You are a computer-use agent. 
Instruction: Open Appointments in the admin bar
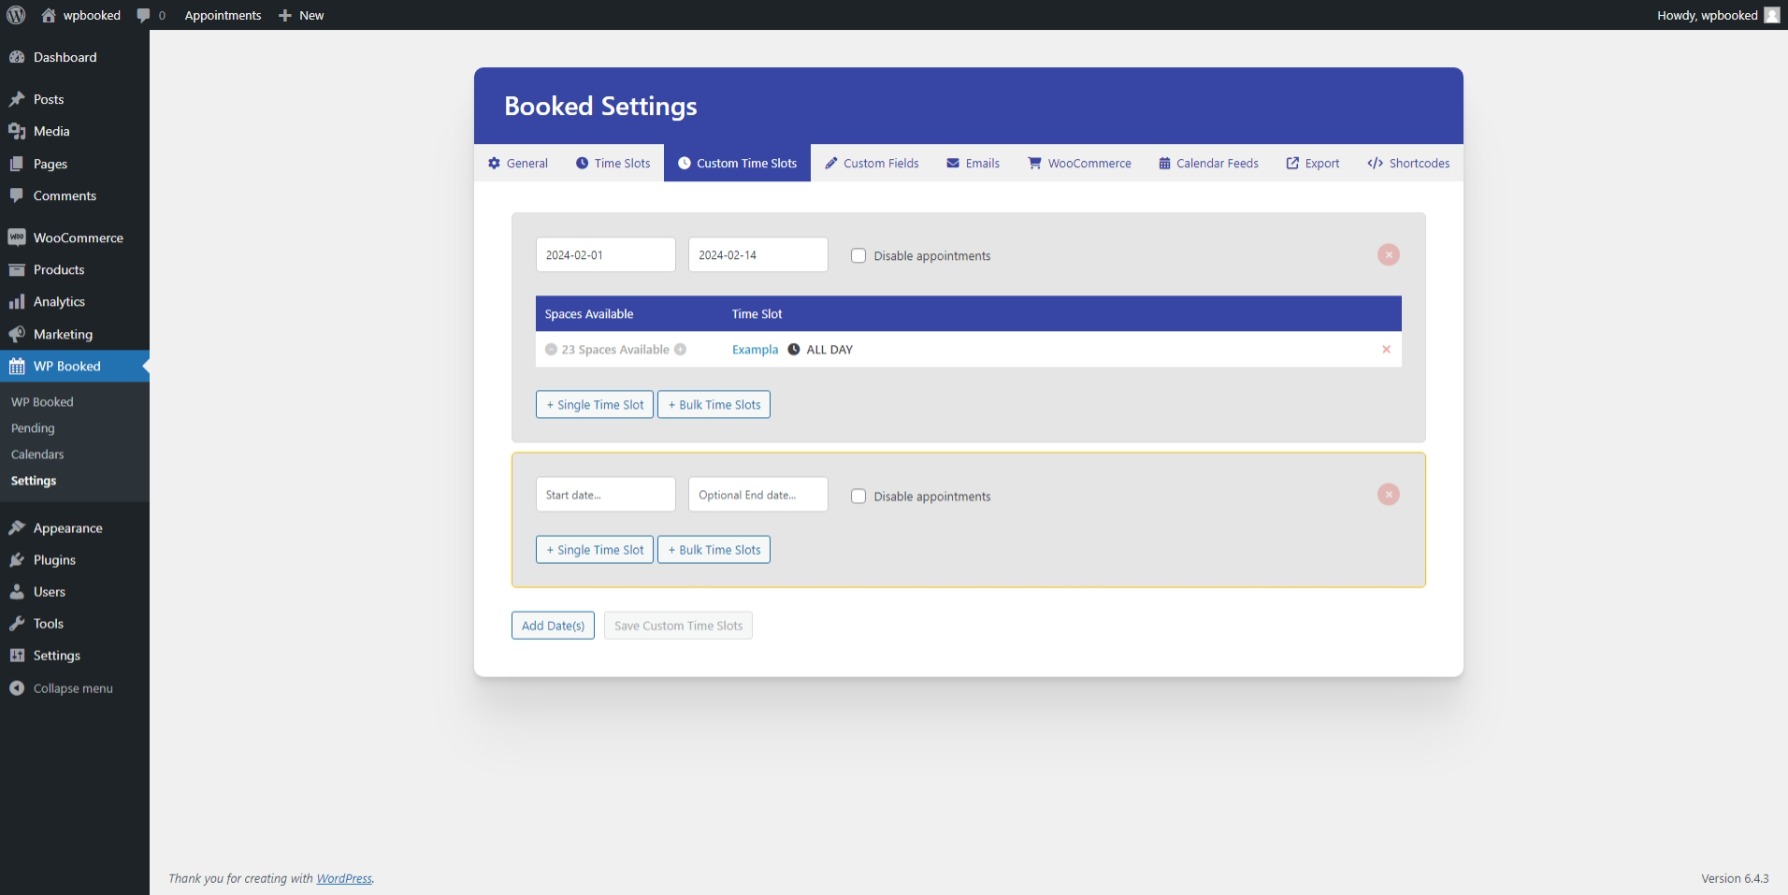[x=223, y=15]
